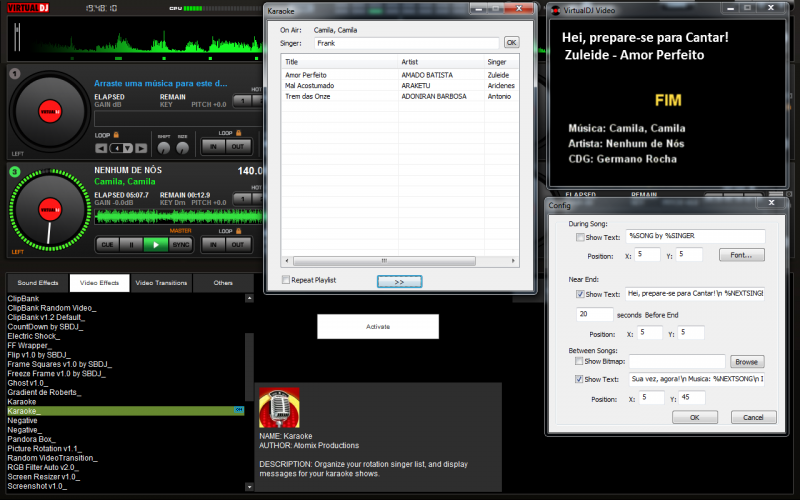Open the Others tab
Viewport: 800px width, 500px height.
coord(223,283)
